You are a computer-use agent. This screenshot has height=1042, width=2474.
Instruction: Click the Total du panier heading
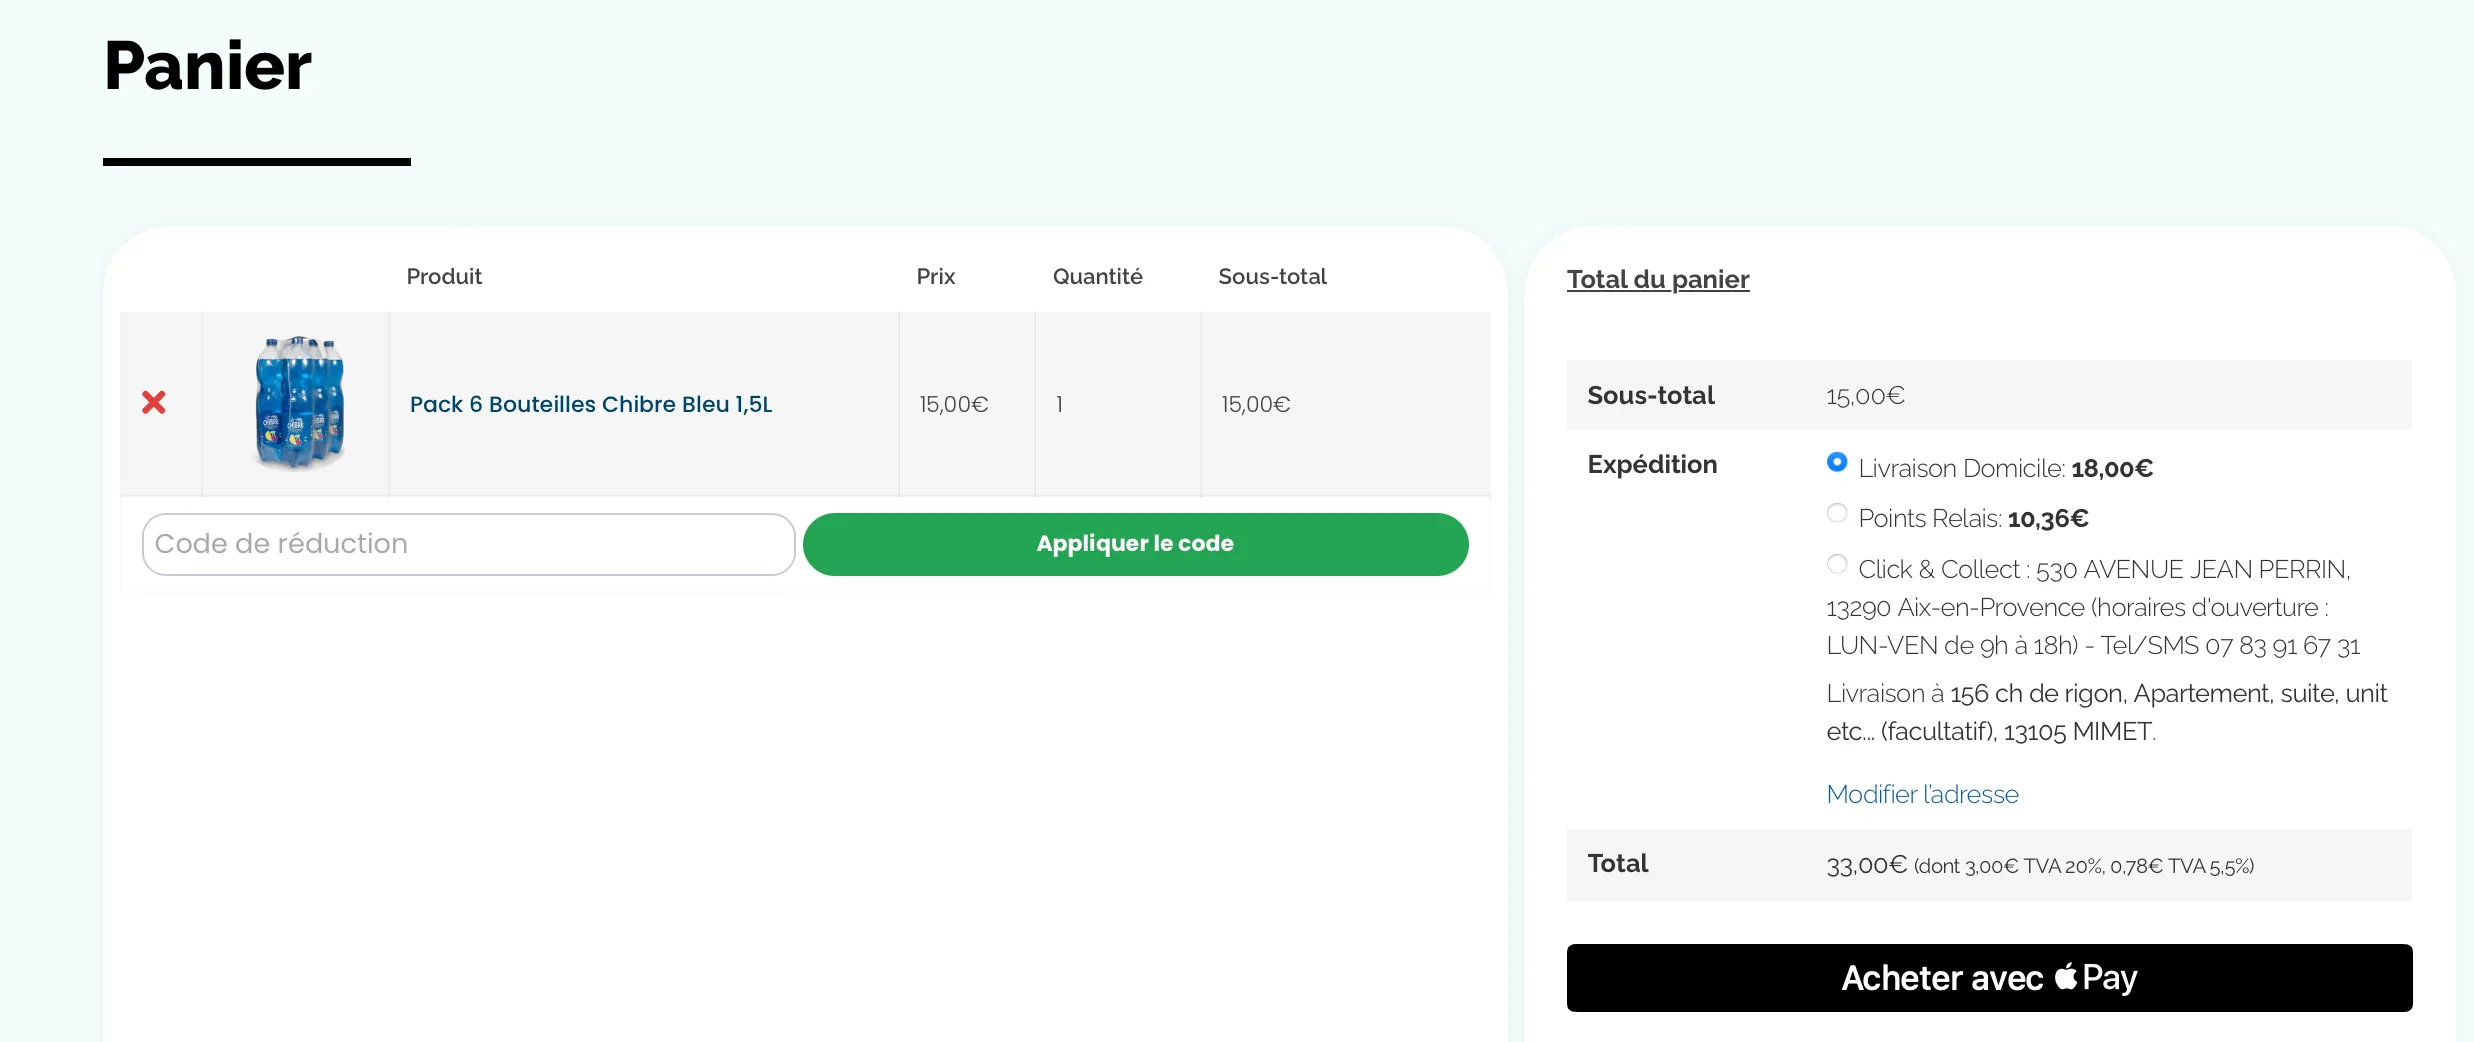1658,279
